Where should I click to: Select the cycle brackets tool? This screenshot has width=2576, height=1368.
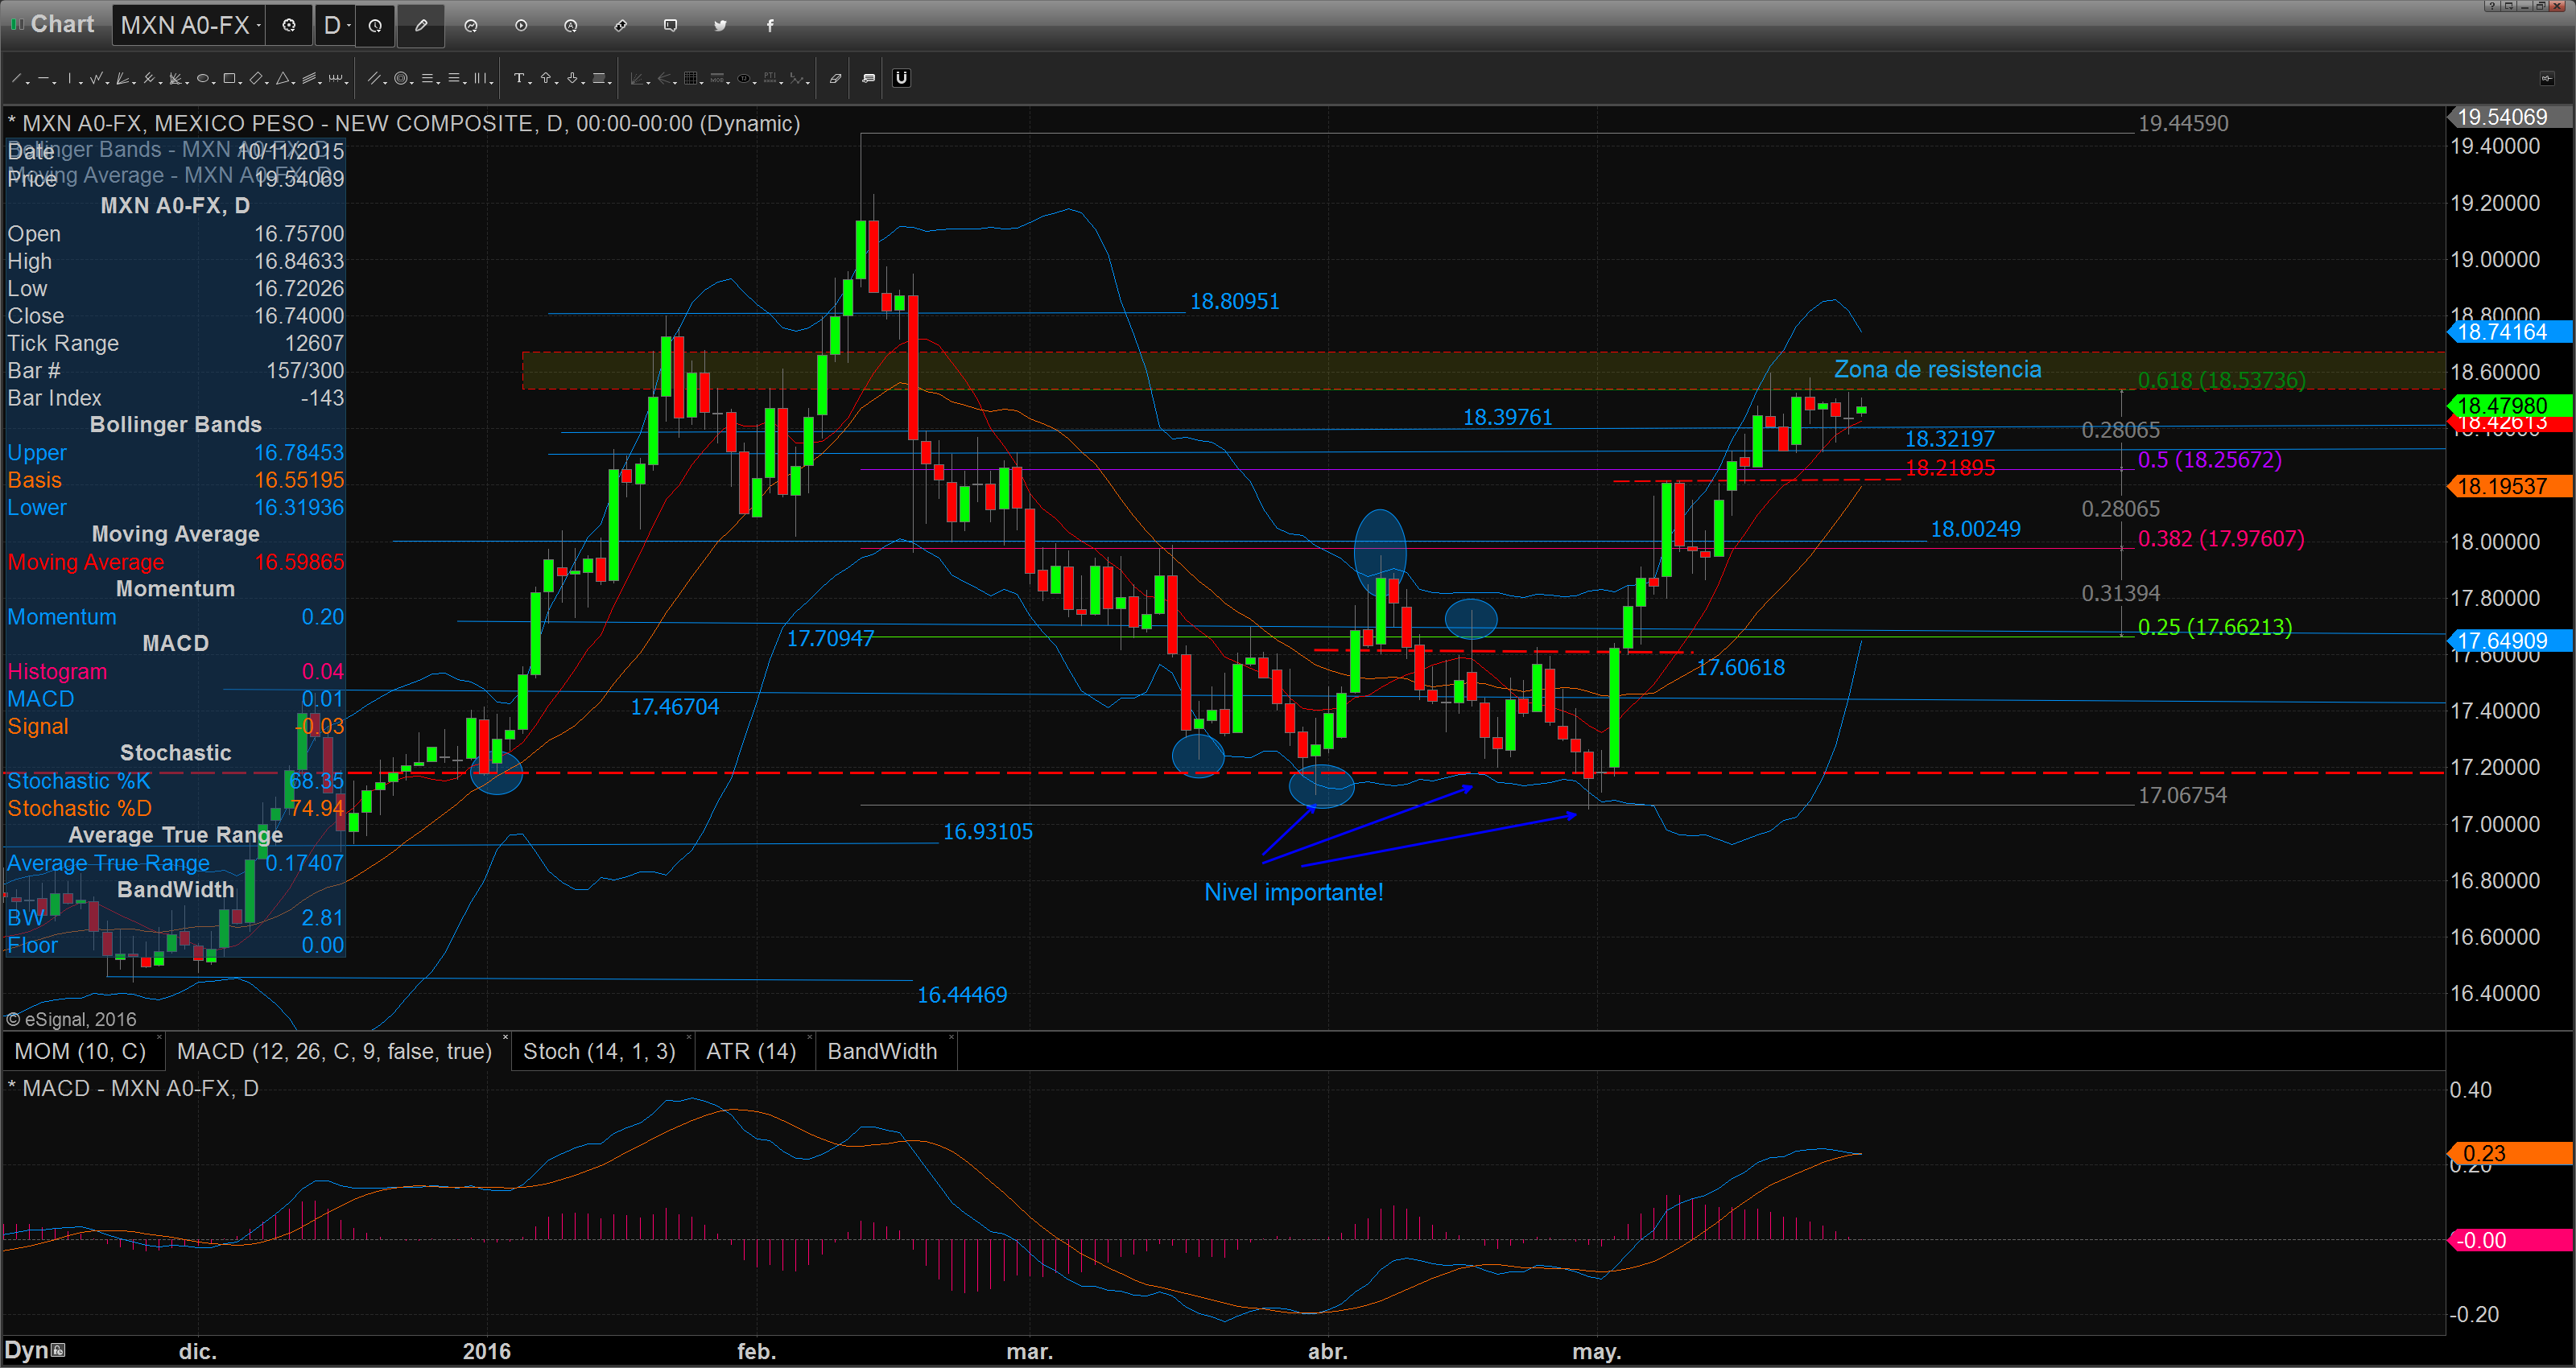(336, 78)
